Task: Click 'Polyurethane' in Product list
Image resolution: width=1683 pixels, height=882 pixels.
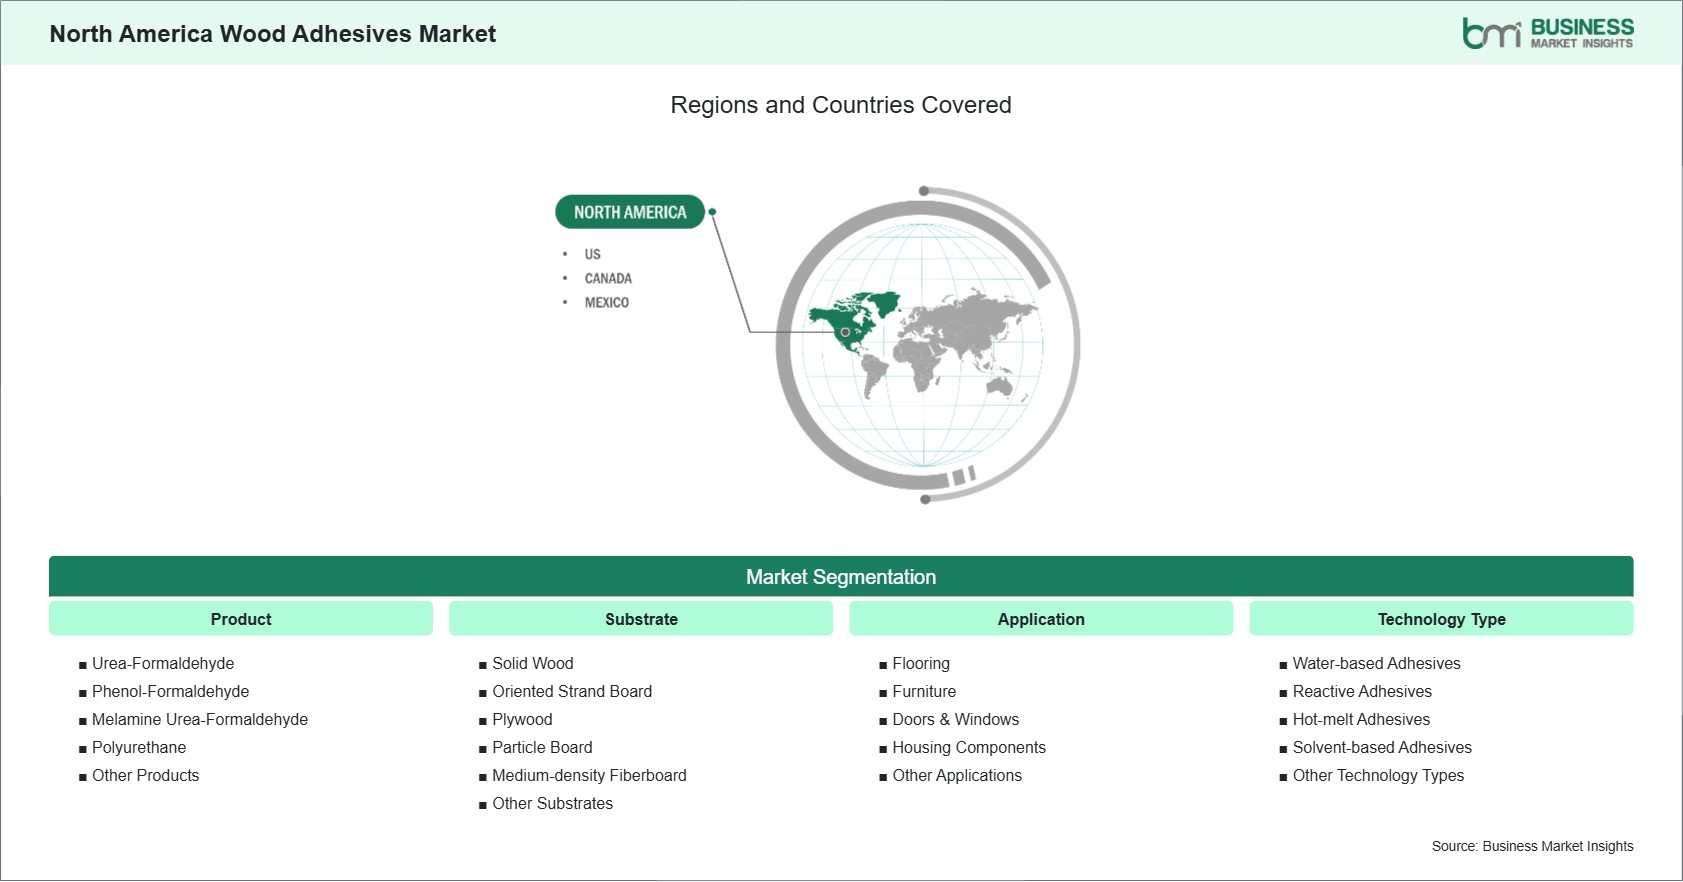Action: click(x=139, y=747)
